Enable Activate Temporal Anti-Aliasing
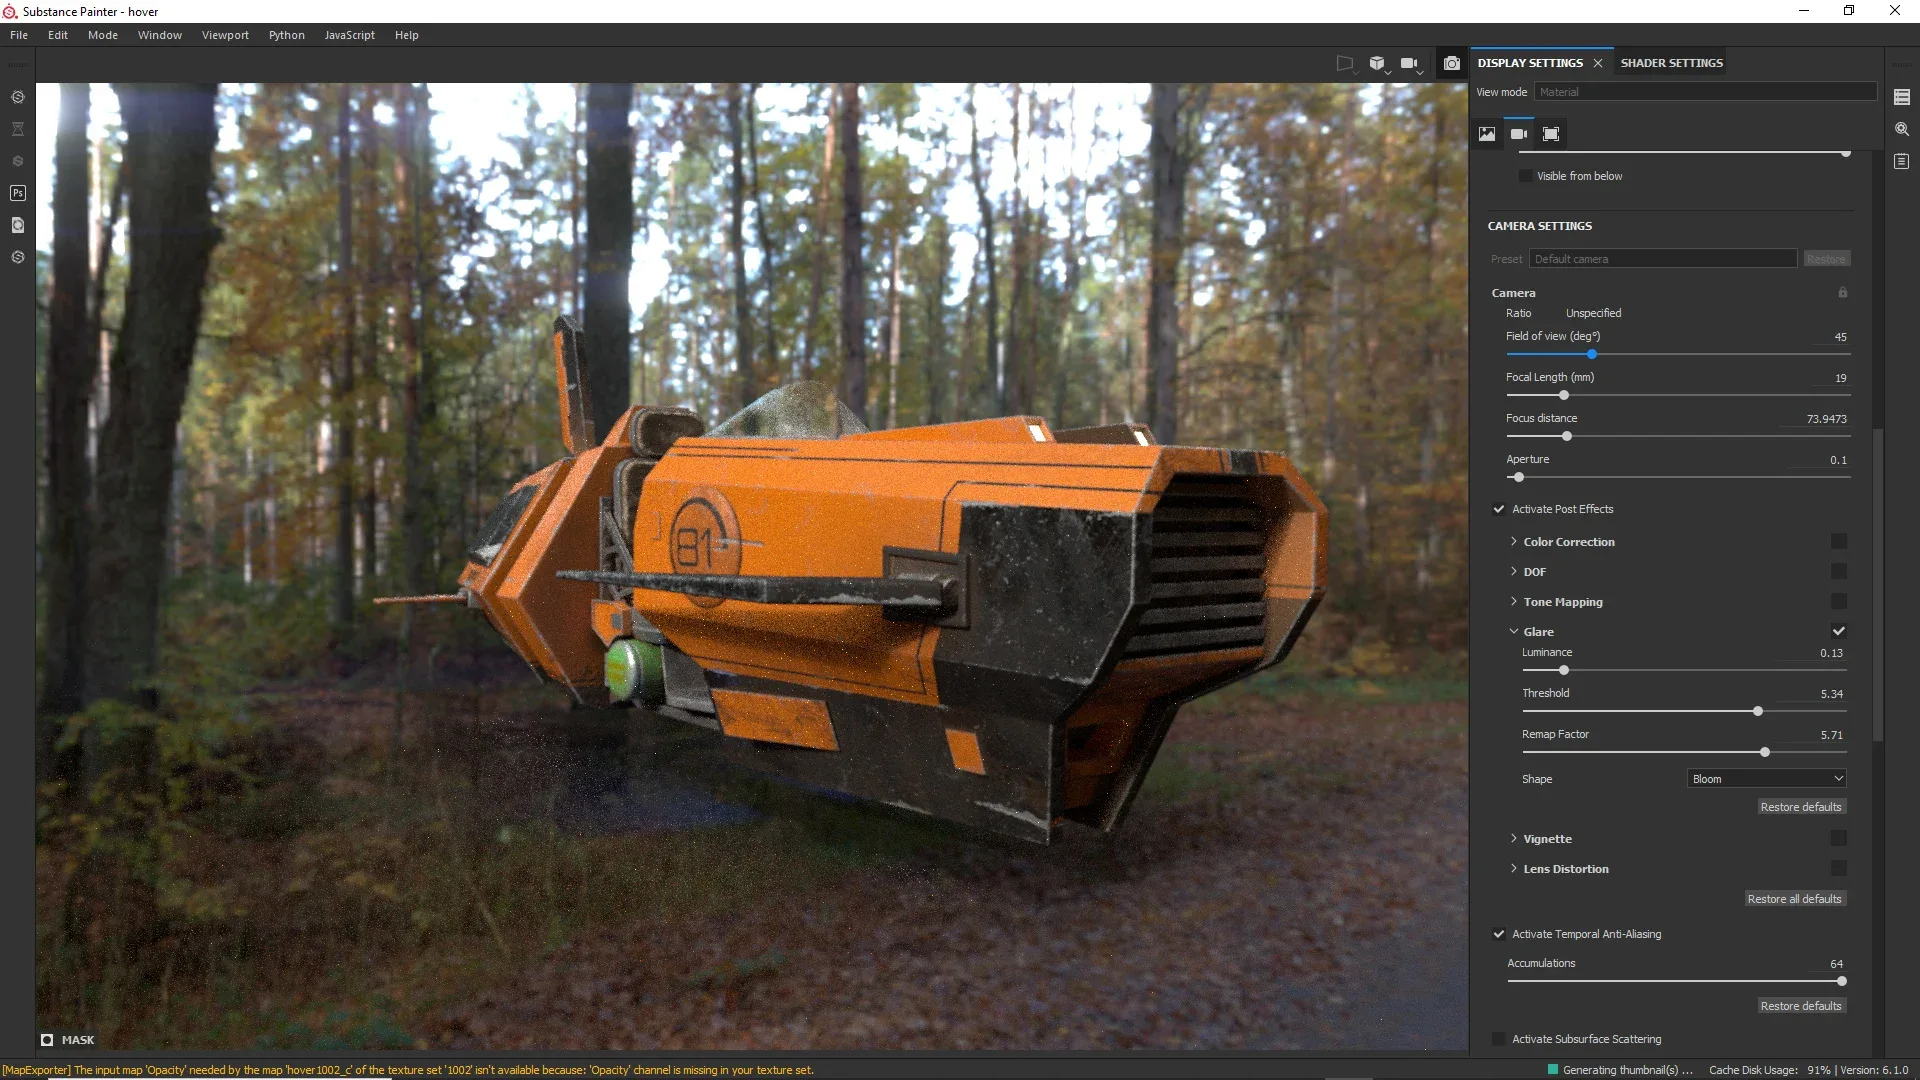This screenshot has width=1920, height=1080. click(1498, 934)
